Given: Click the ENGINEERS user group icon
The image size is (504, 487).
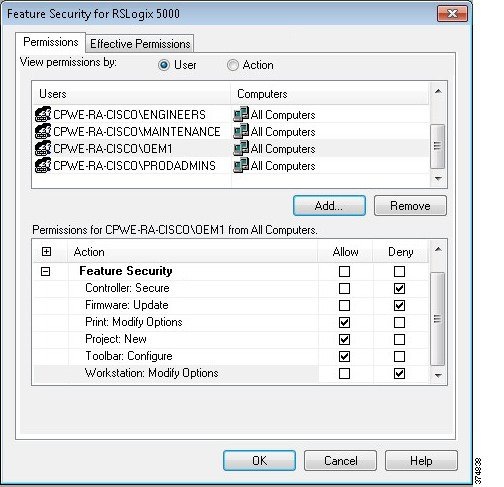Looking at the screenshot, I should point(43,114).
